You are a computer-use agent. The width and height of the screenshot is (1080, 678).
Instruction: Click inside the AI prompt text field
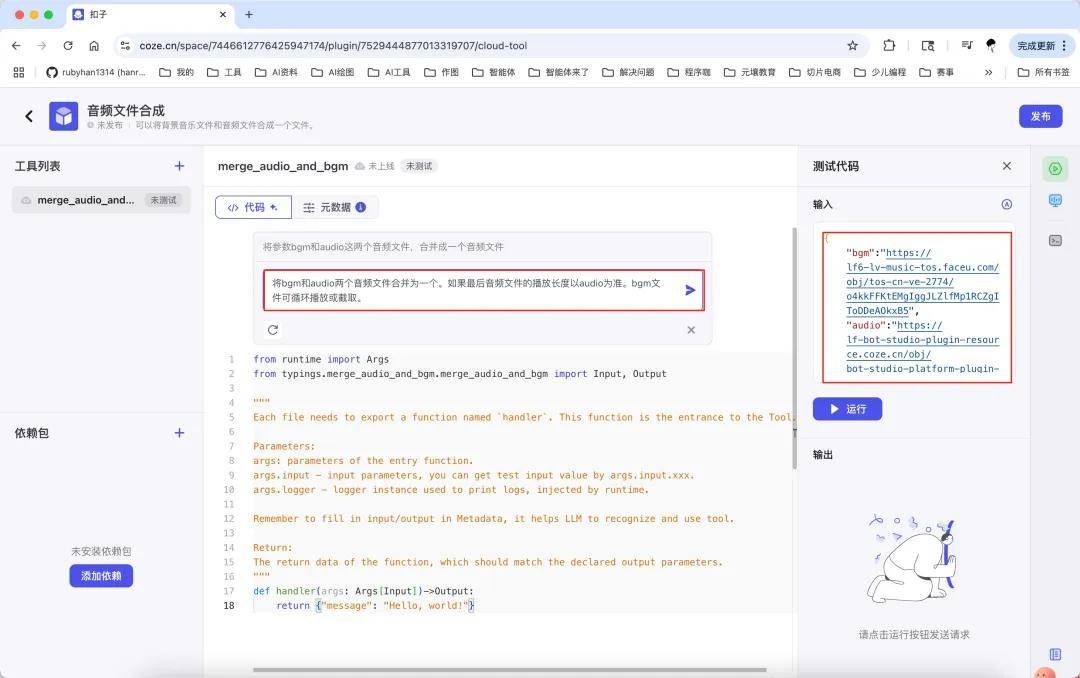tap(470, 290)
